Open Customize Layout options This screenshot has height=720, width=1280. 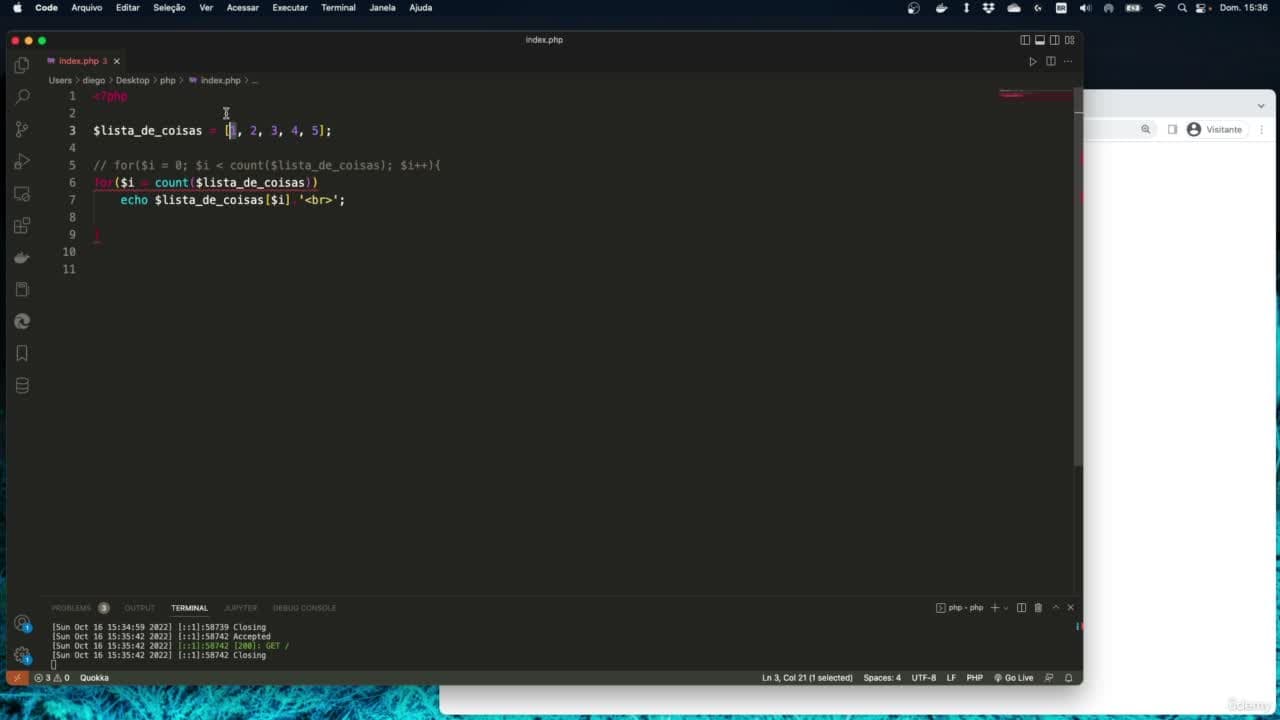pyautogui.click(x=1070, y=40)
